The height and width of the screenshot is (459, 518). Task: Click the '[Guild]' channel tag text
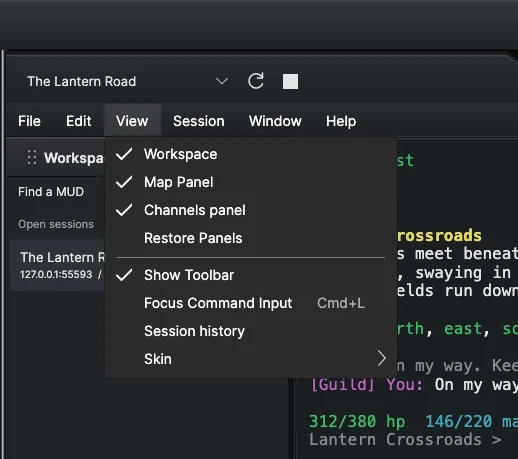pyautogui.click(x=343, y=385)
